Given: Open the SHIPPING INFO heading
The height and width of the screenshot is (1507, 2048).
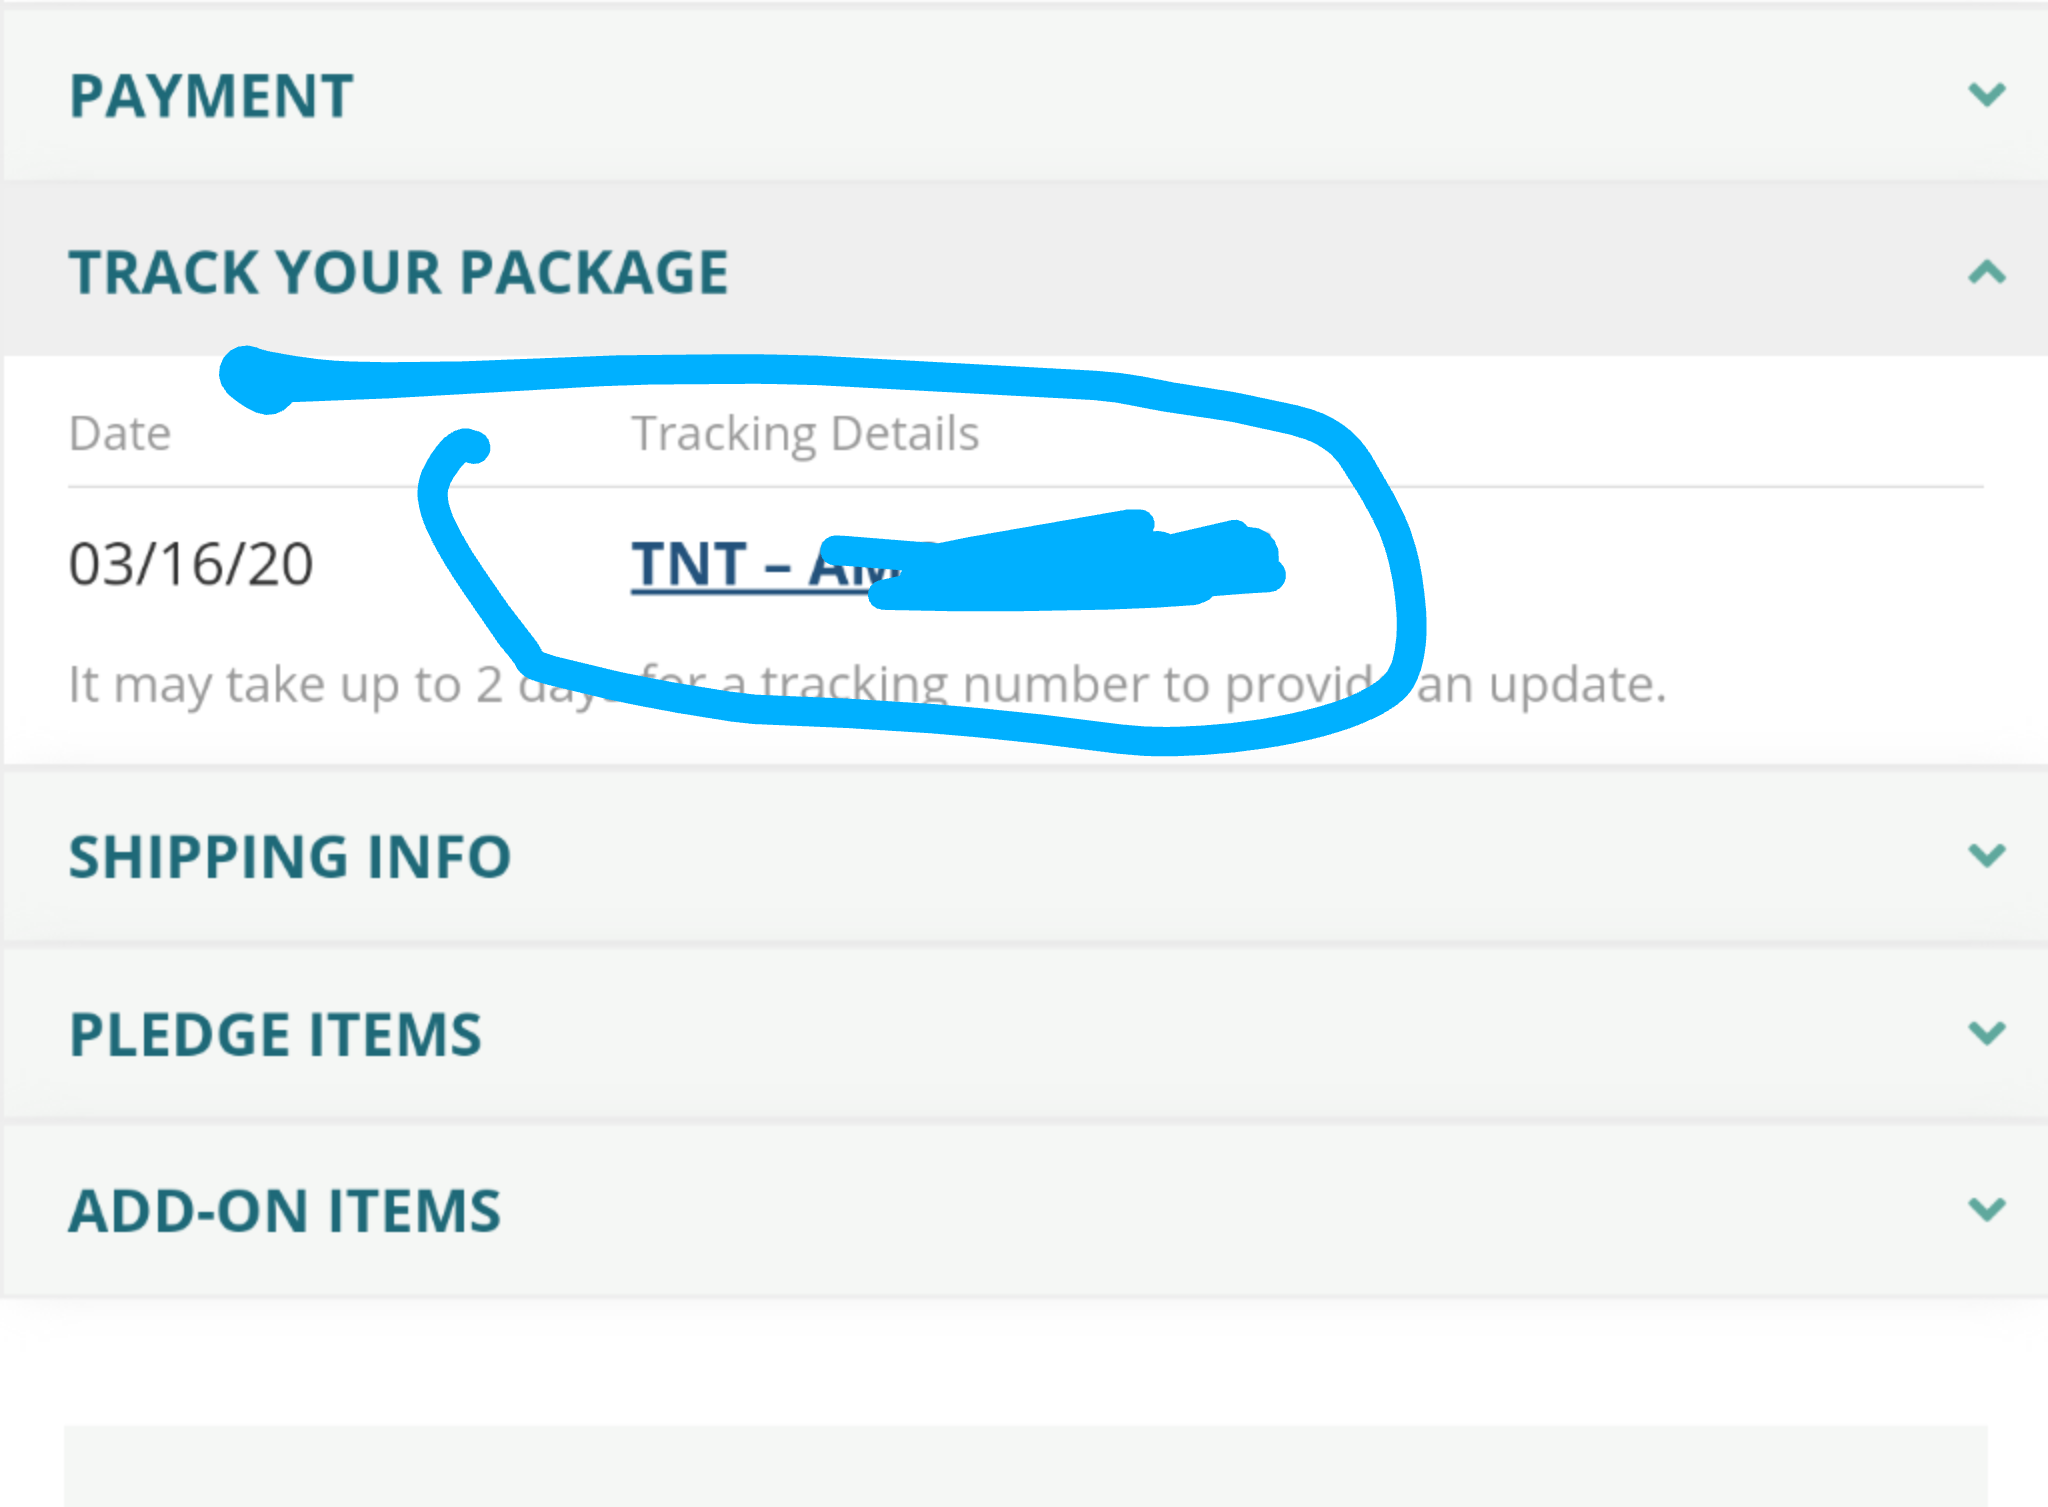Looking at the screenshot, I should pos(290,857).
